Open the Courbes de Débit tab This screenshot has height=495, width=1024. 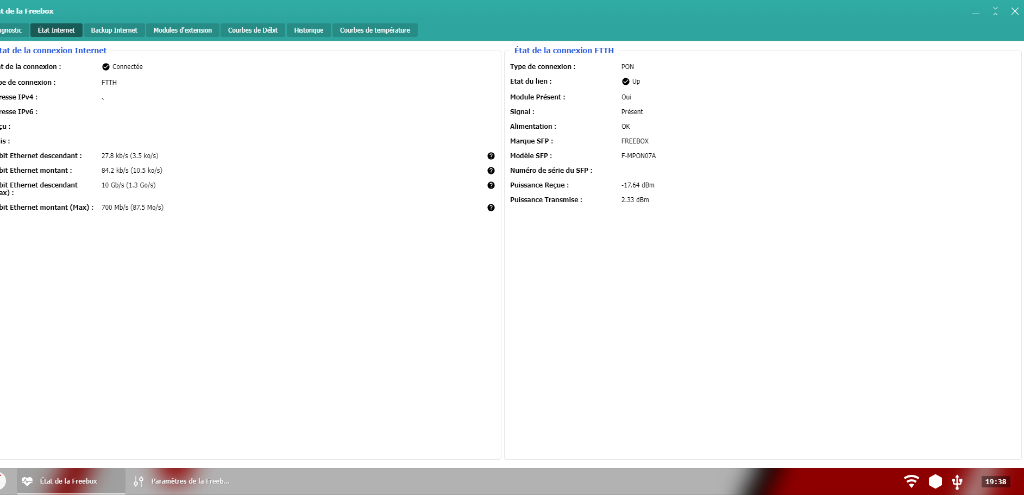(253, 30)
